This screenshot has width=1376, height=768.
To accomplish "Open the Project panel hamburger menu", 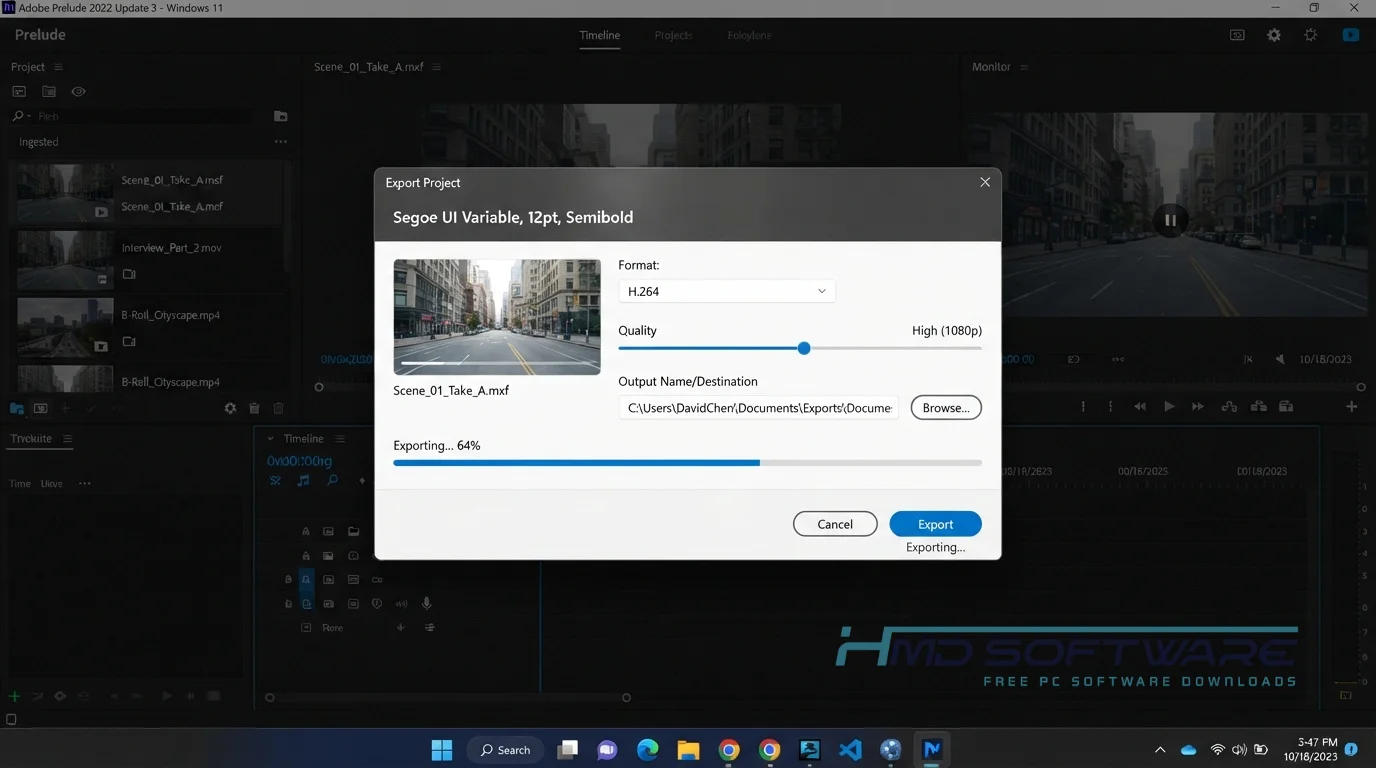I will tap(58, 67).
